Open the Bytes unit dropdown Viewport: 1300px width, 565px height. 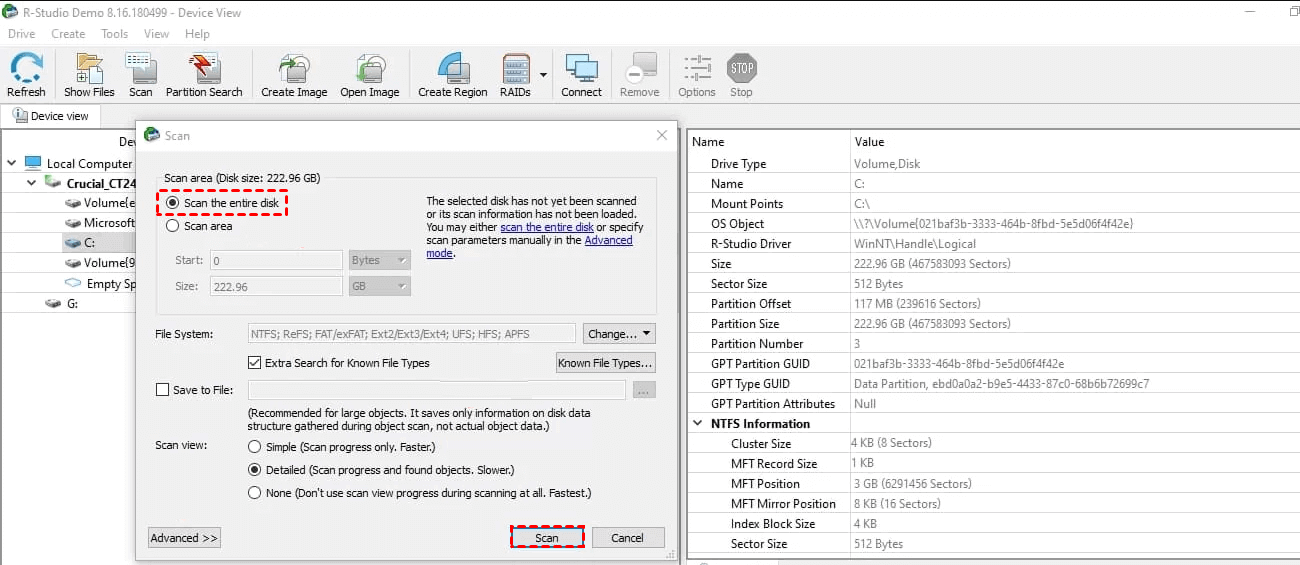tap(380, 260)
